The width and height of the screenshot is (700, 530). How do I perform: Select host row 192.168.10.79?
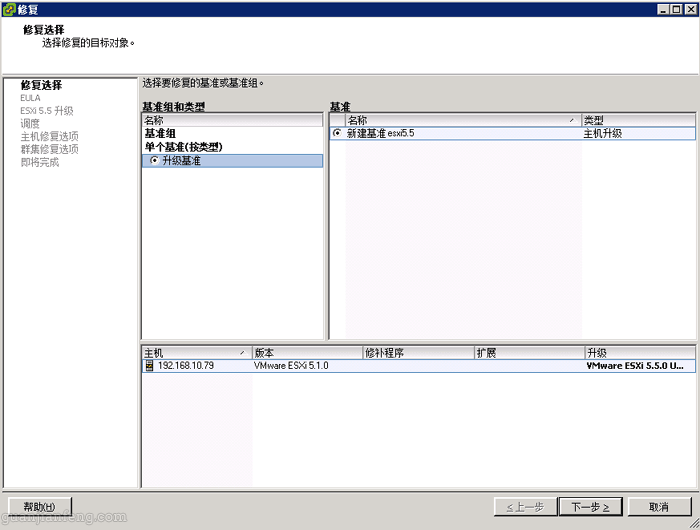pos(419,366)
